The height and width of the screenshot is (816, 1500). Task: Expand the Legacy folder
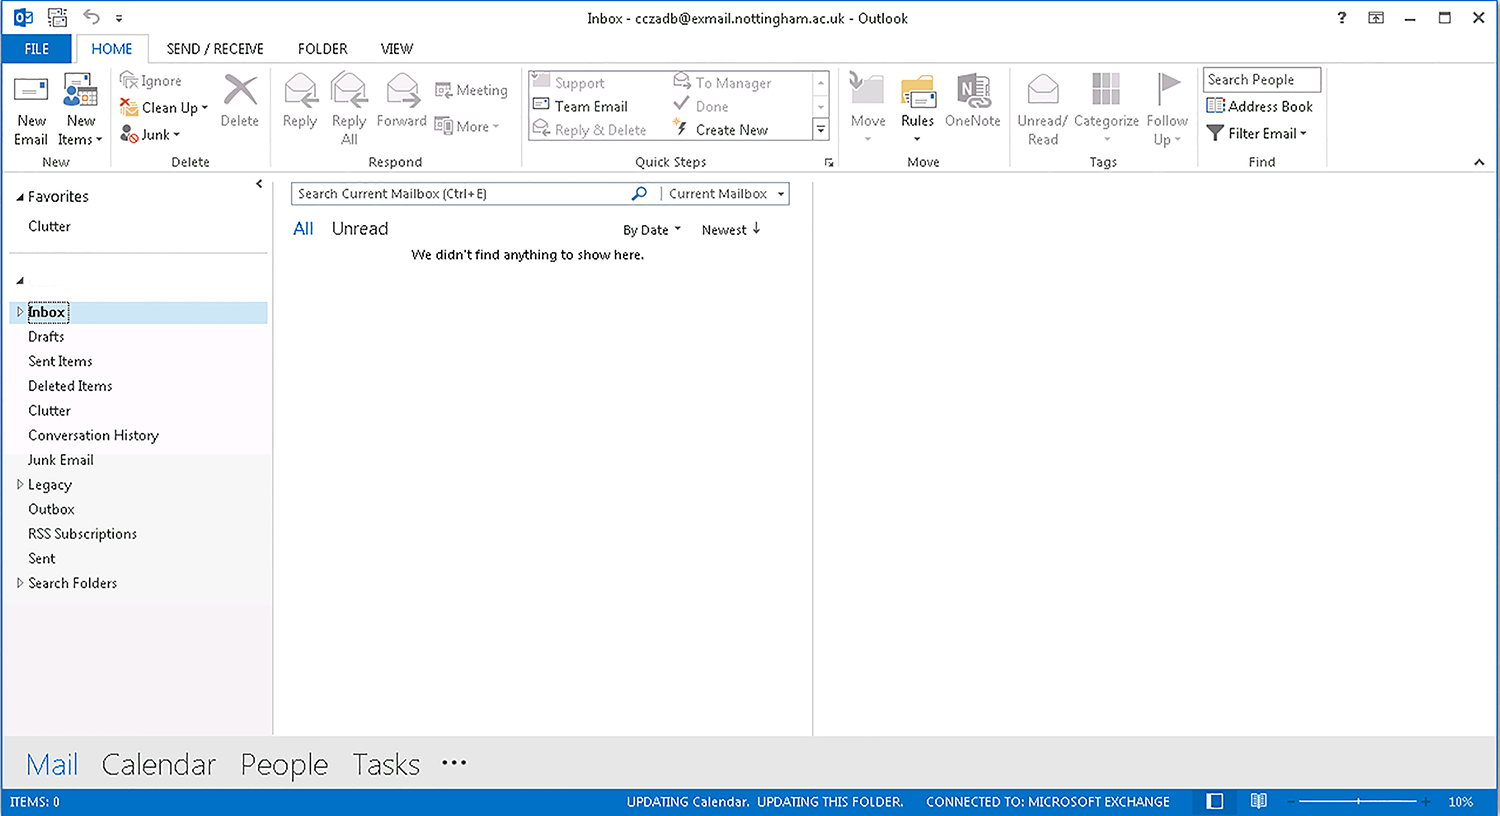tap(19, 485)
